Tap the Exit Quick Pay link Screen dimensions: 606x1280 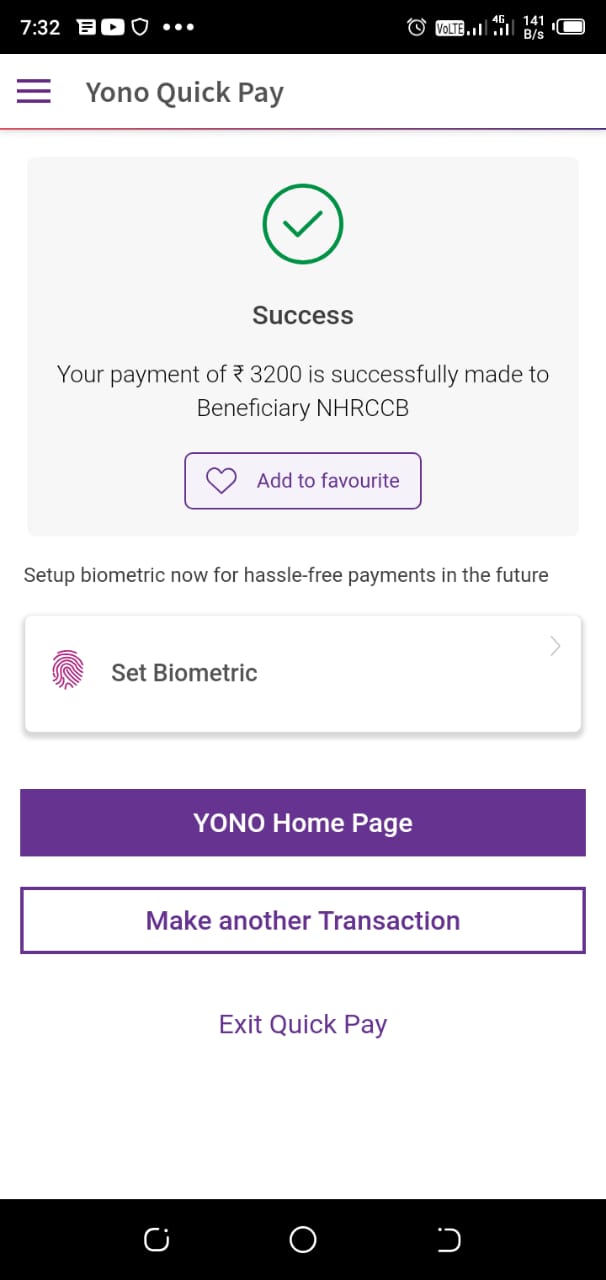pos(302,1024)
